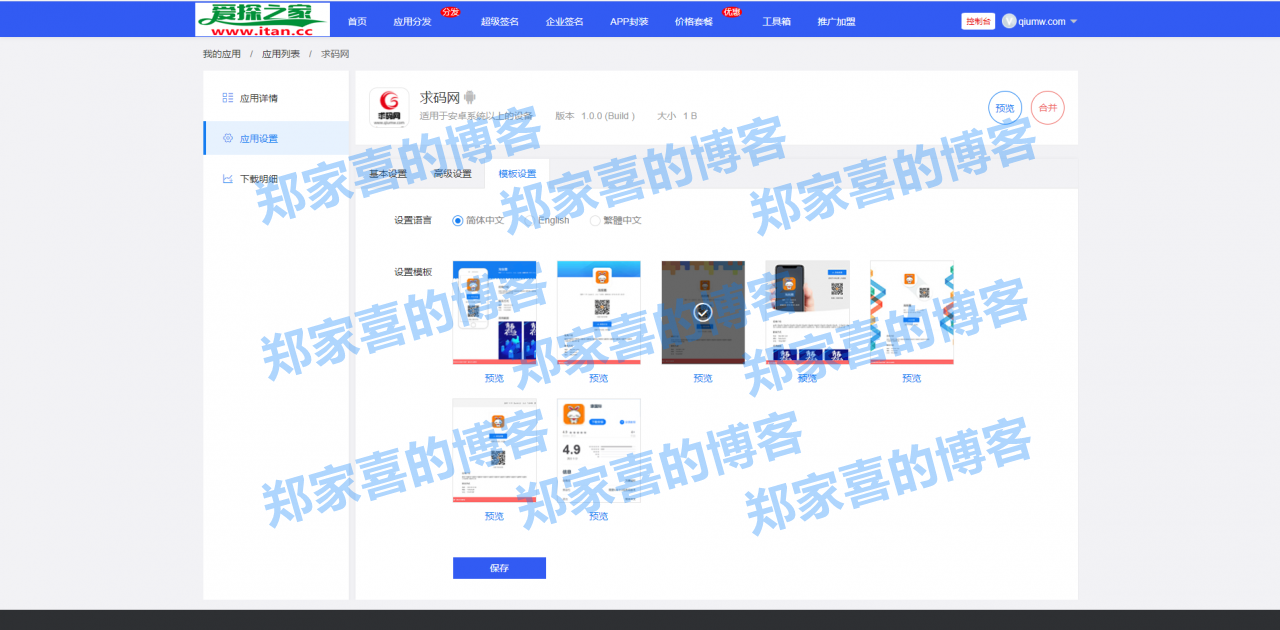Open the 下载明细 sidebar chart icon
1280x630 pixels.
pos(228,178)
